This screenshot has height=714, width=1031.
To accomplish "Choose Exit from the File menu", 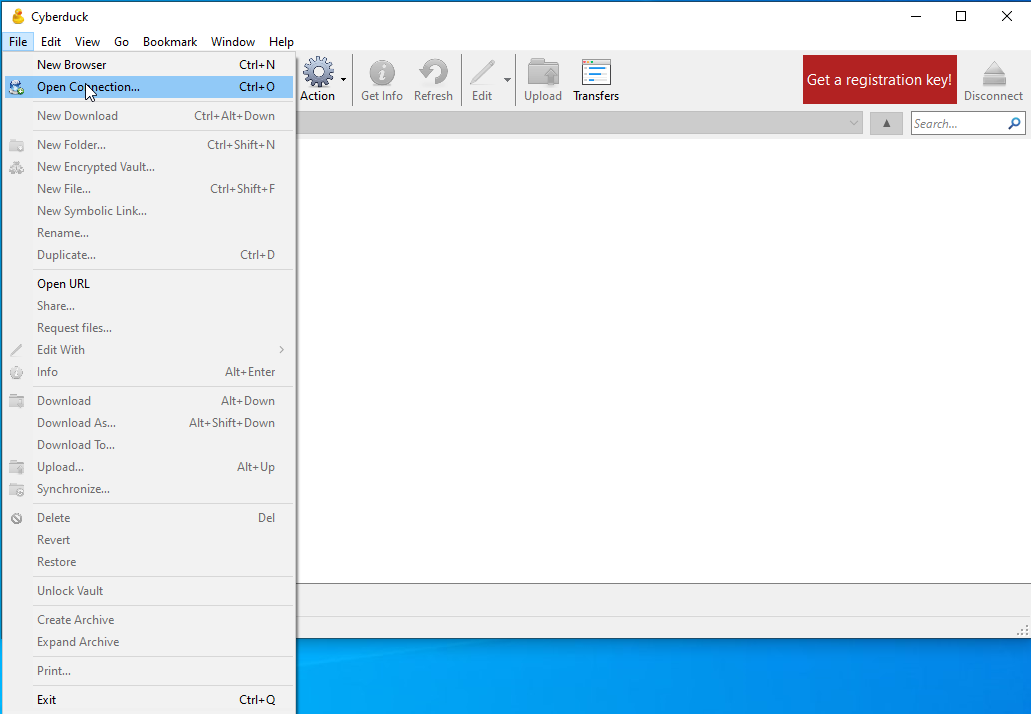I will coord(149,700).
